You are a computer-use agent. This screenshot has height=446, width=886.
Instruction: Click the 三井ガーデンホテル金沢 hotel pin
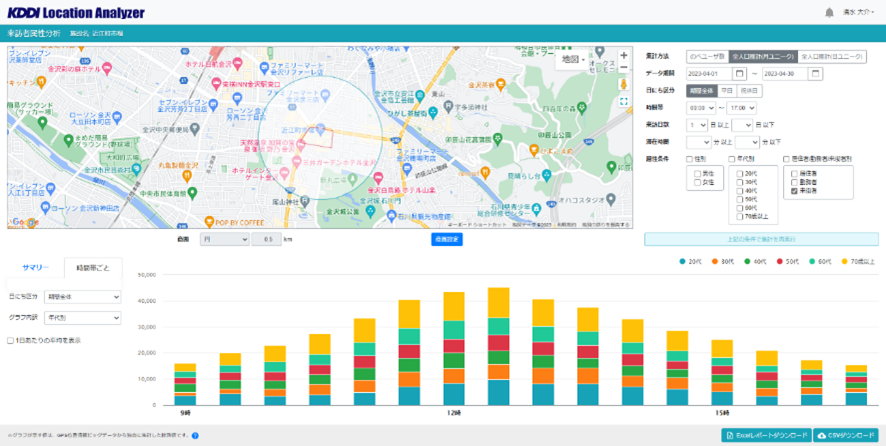298,162
